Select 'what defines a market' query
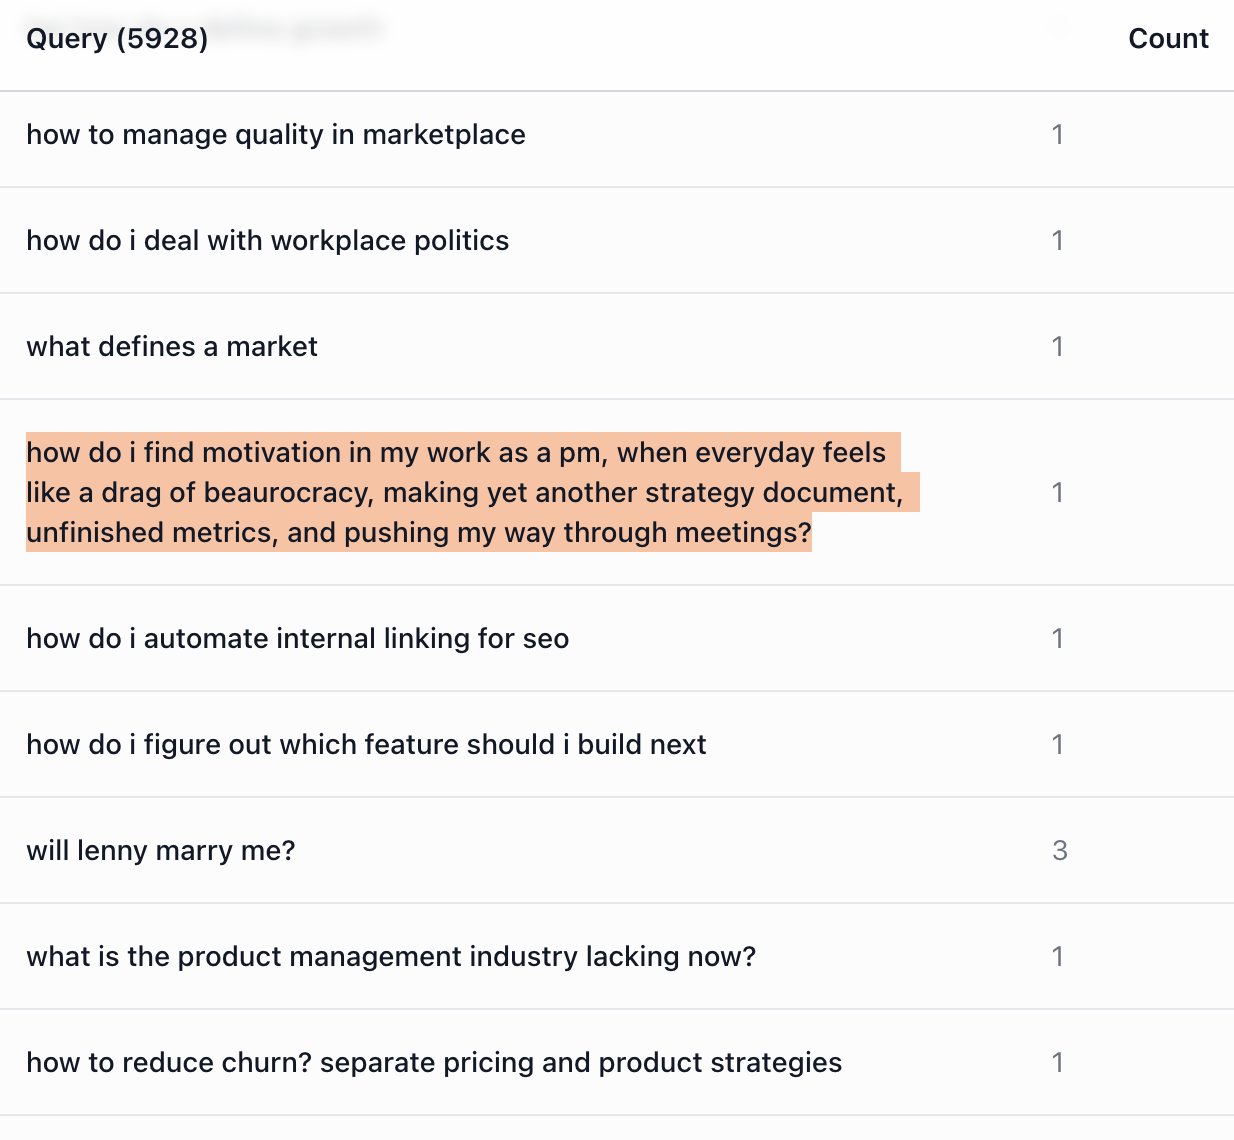The width and height of the screenshot is (1234, 1140). 172,347
